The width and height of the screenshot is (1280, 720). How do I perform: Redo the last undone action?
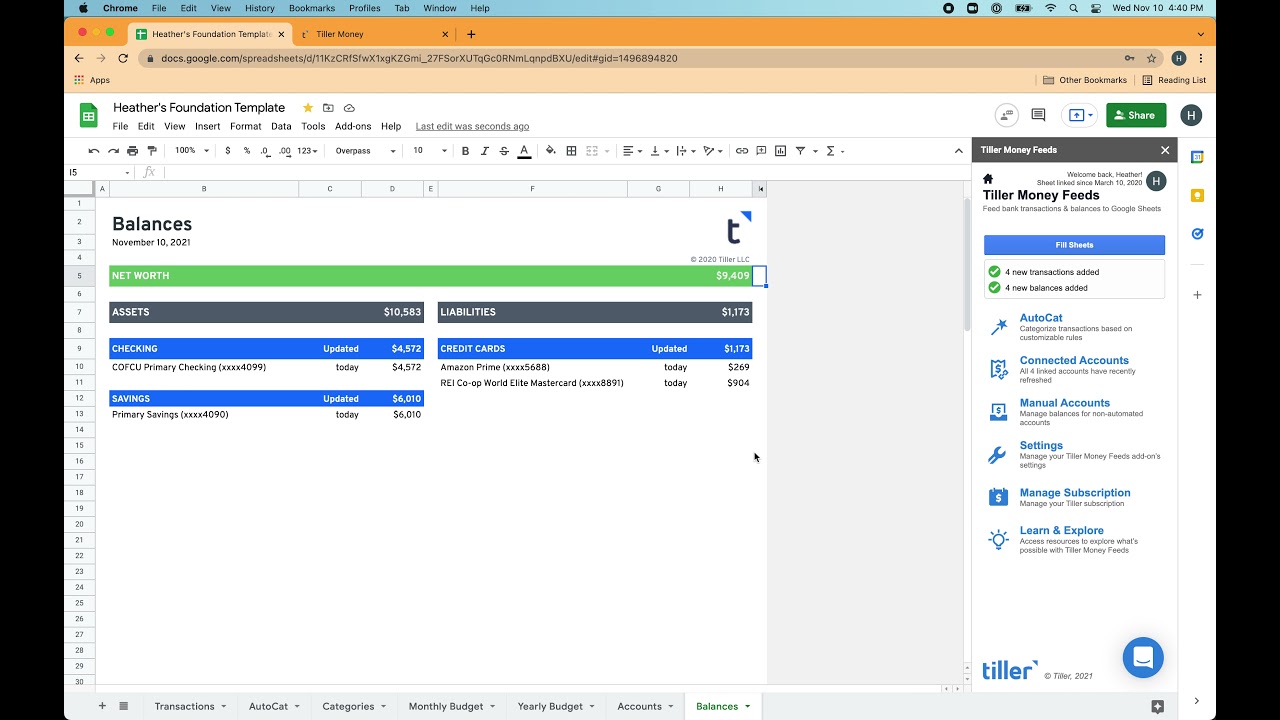tap(113, 151)
